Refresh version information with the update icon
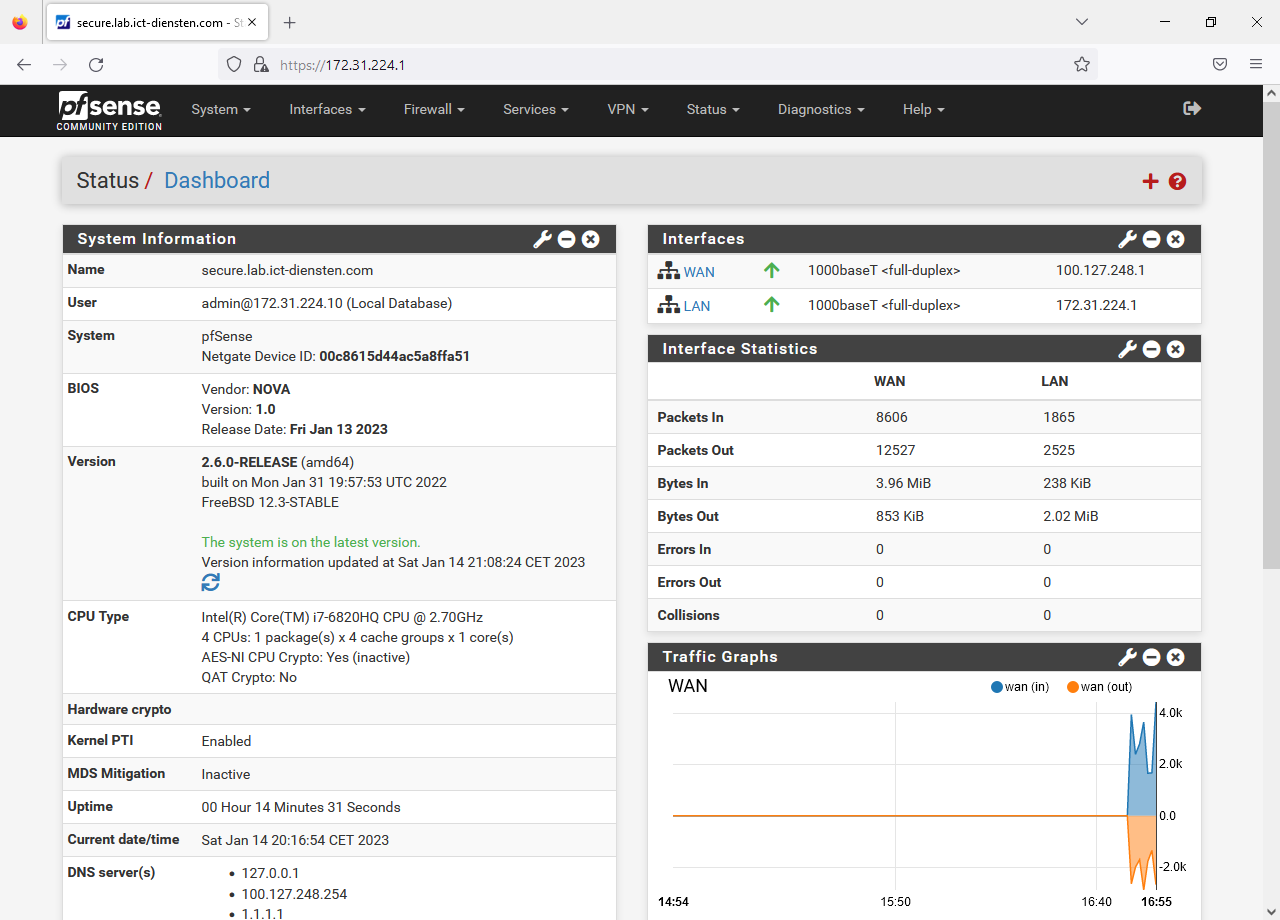Viewport: 1280px width, 920px height. coord(211,582)
